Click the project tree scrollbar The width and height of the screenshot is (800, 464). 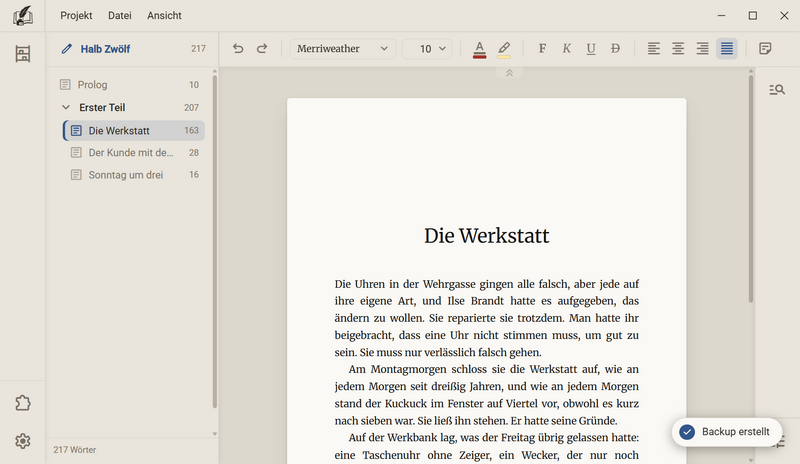215,241
